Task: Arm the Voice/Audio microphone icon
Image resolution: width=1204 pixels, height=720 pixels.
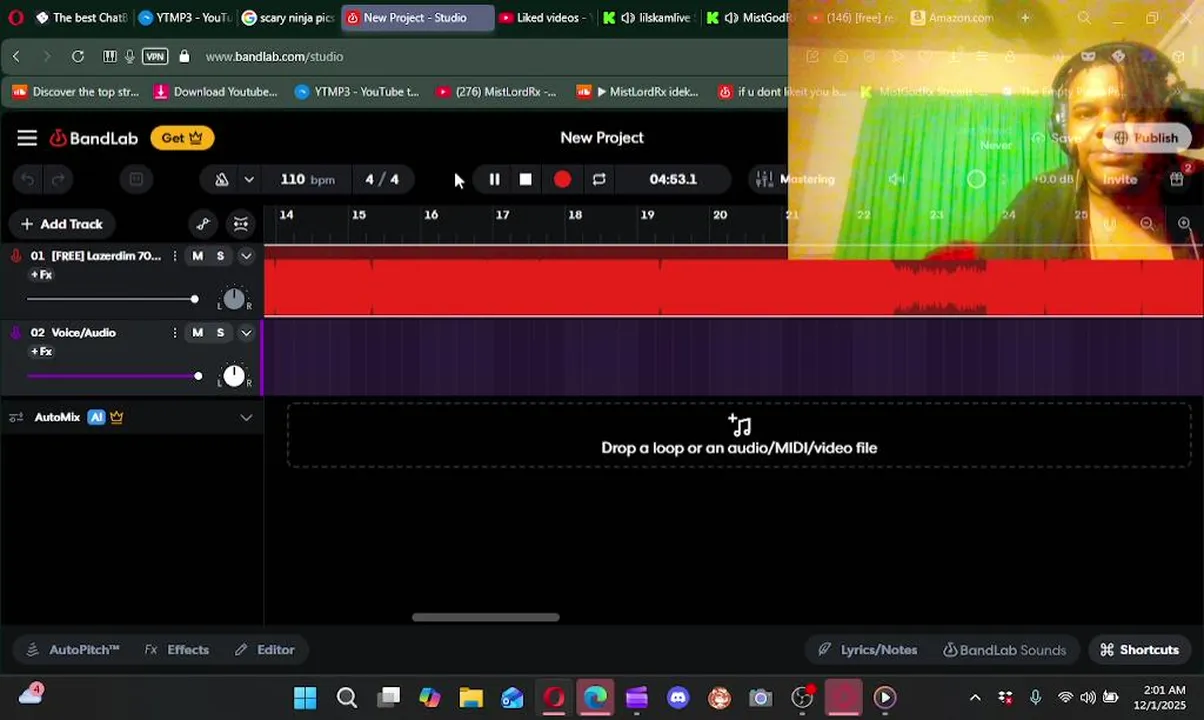Action: [x=16, y=333]
